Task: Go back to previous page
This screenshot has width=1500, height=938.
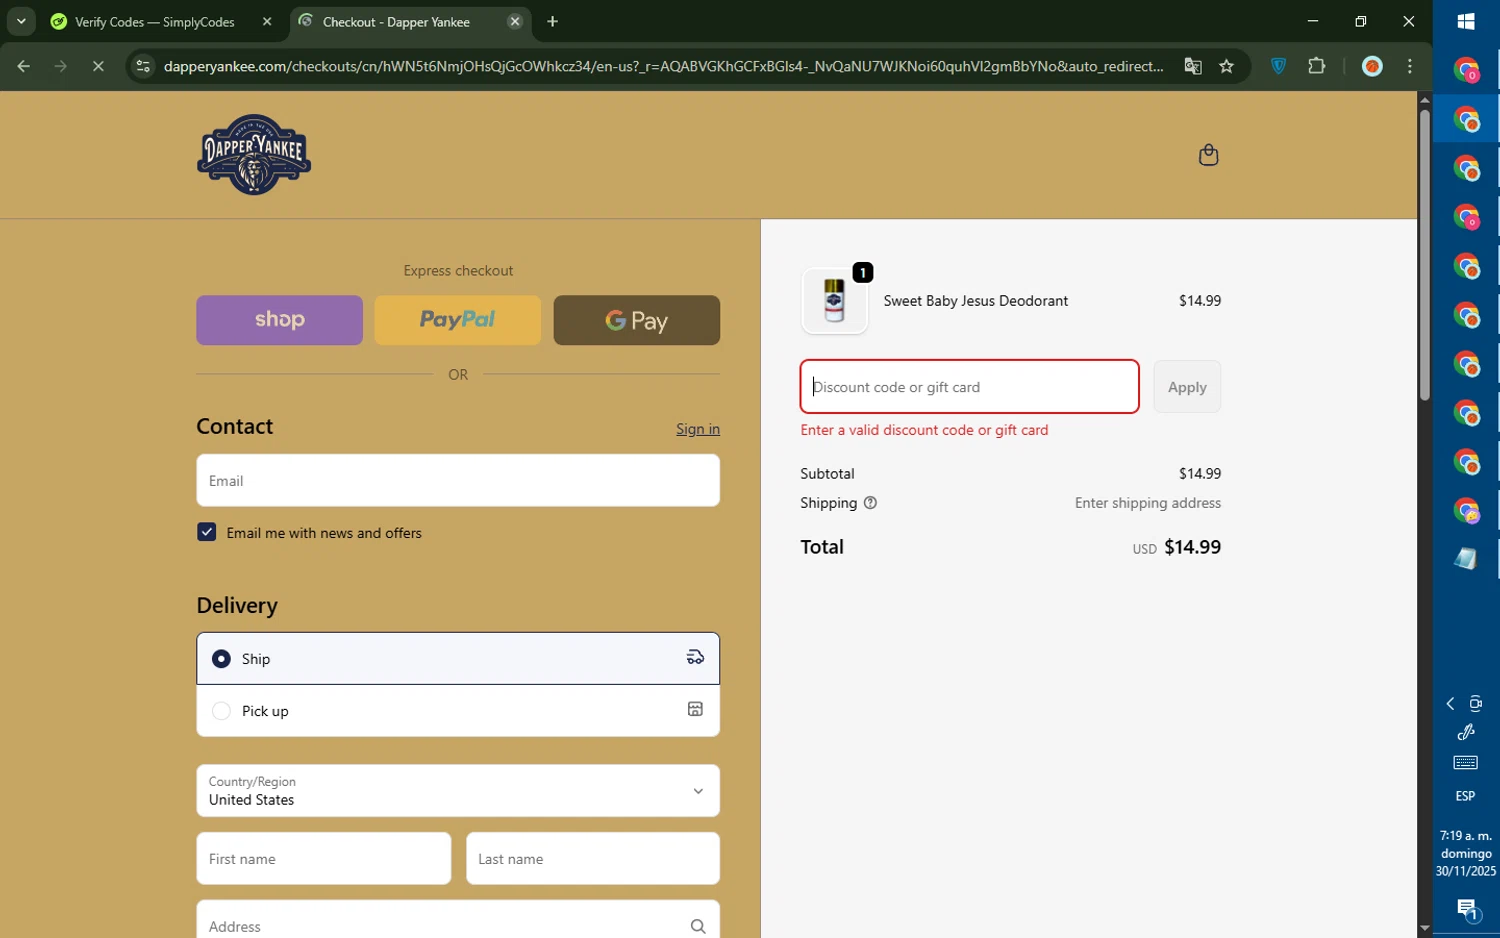Action: click(x=23, y=66)
